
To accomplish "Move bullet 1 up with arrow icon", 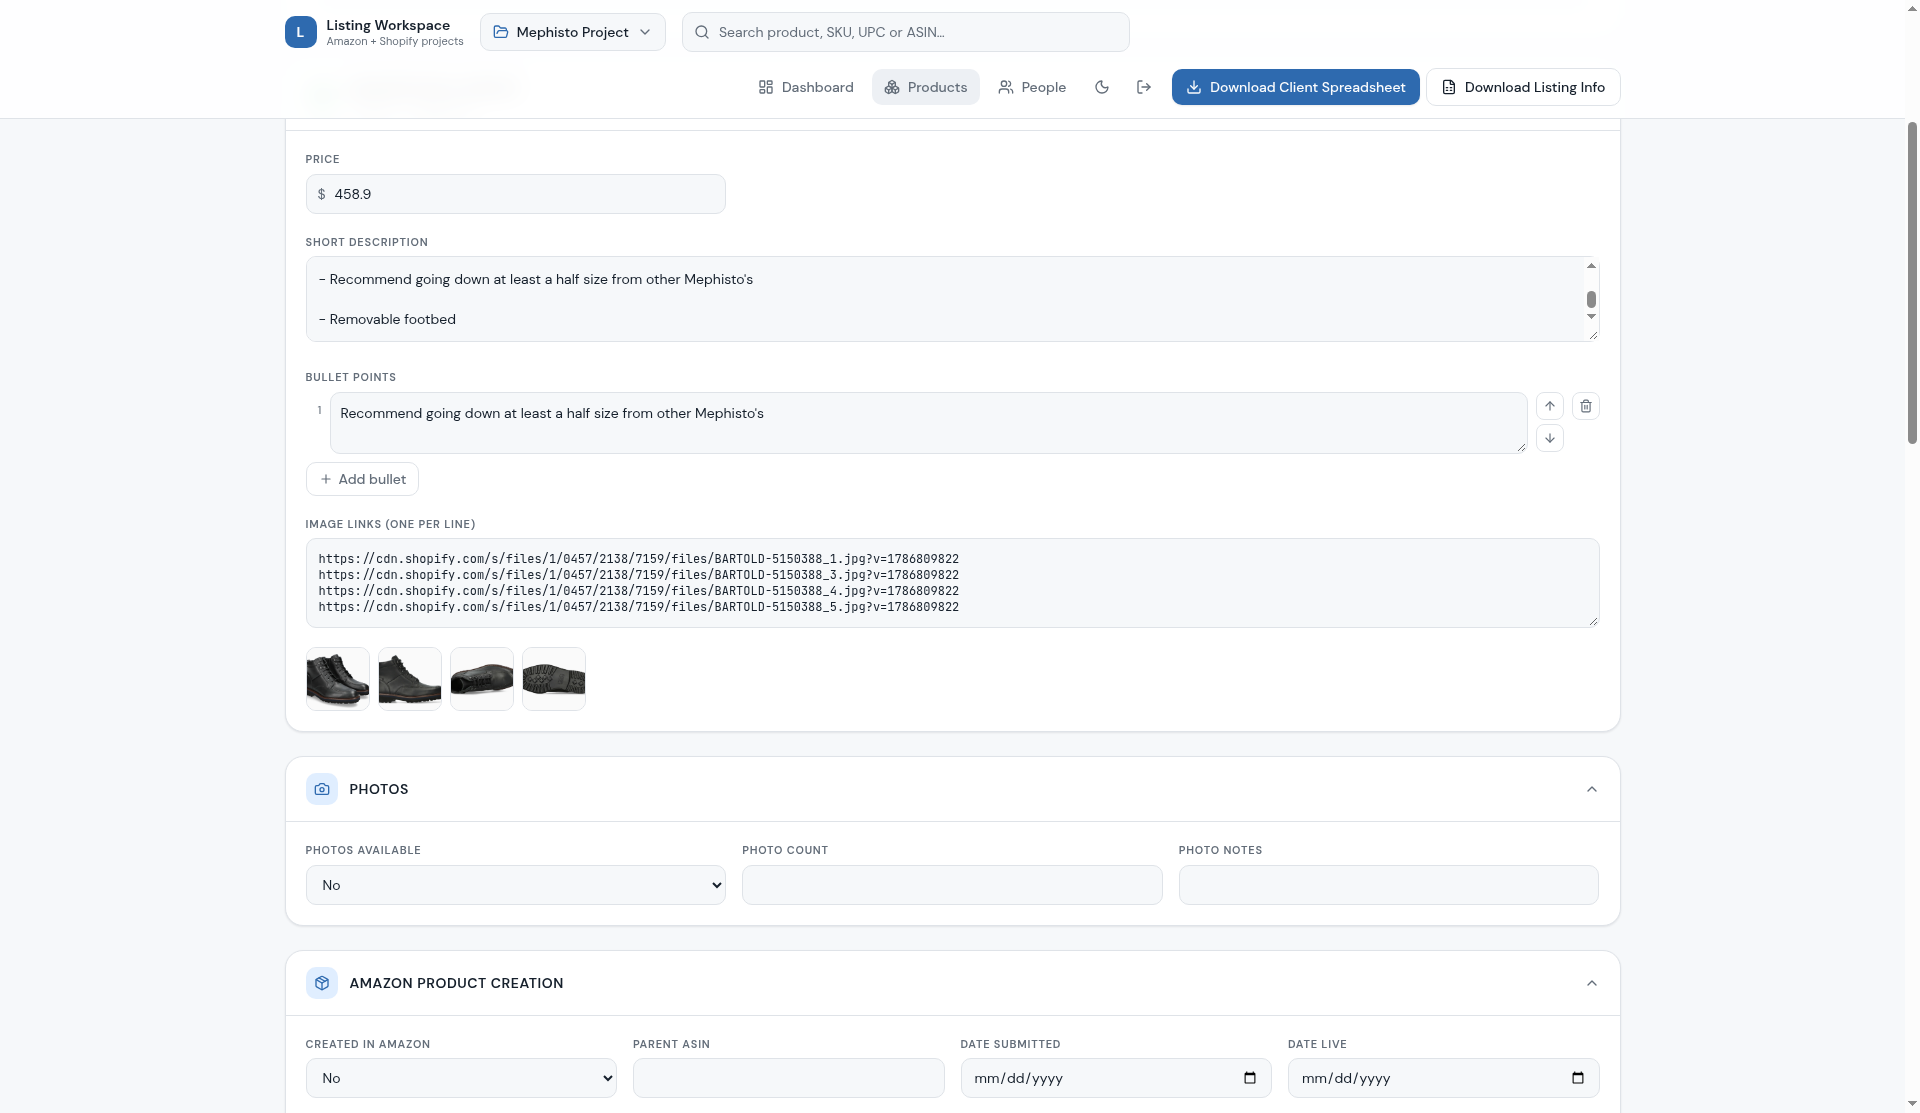I will [x=1550, y=406].
